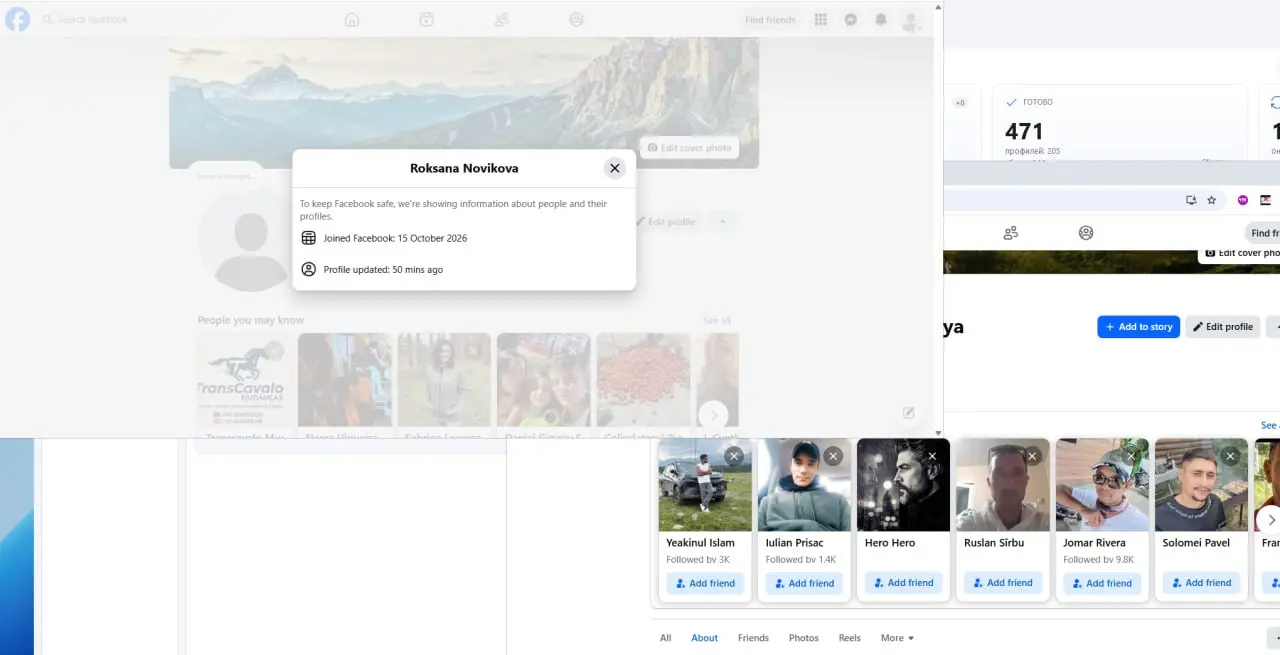This screenshot has width=1280, height=655.
Task: Go to the Photos tab
Action: point(803,638)
